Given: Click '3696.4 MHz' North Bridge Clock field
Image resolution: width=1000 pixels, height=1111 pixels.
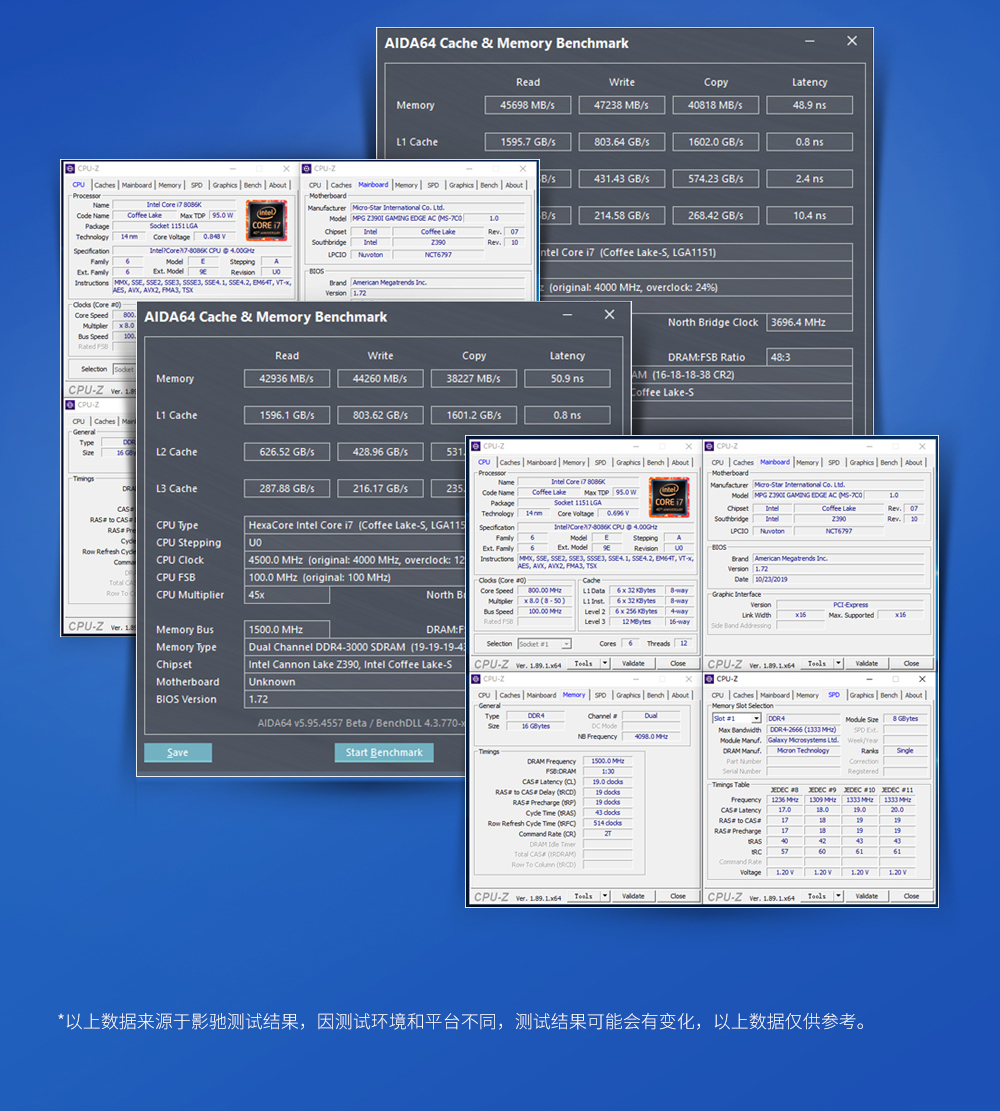Looking at the screenshot, I should click(809, 322).
